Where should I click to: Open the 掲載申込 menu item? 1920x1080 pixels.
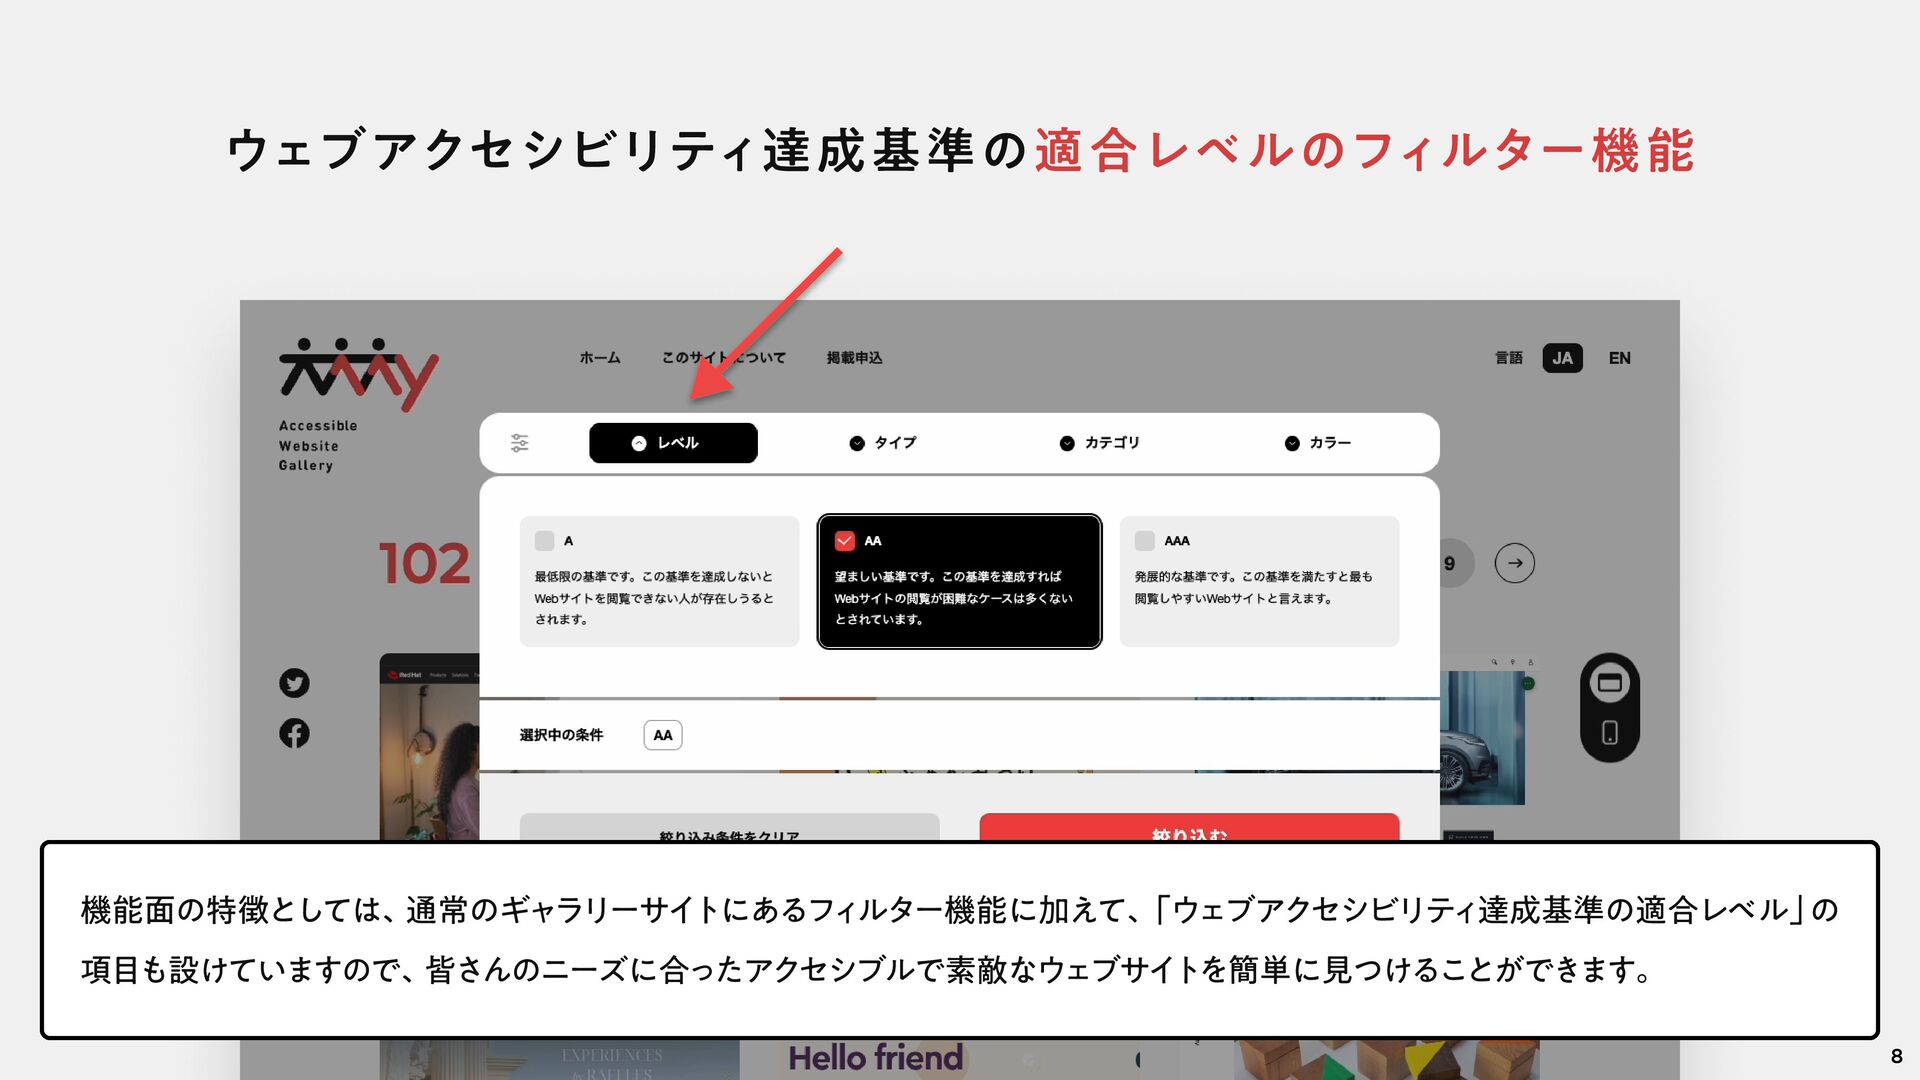coord(855,358)
